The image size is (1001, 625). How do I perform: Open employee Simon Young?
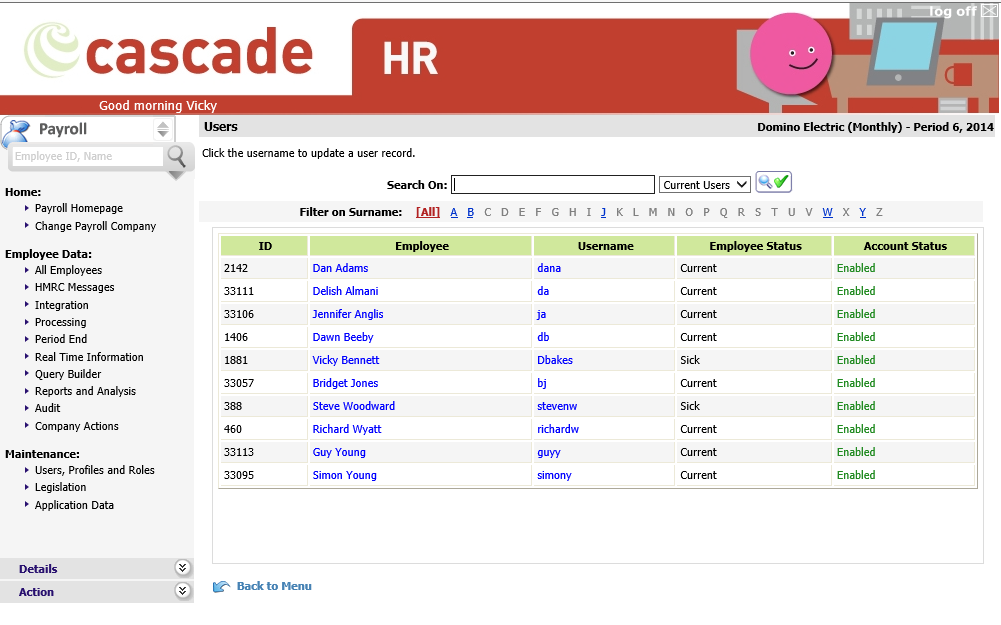(x=345, y=475)
